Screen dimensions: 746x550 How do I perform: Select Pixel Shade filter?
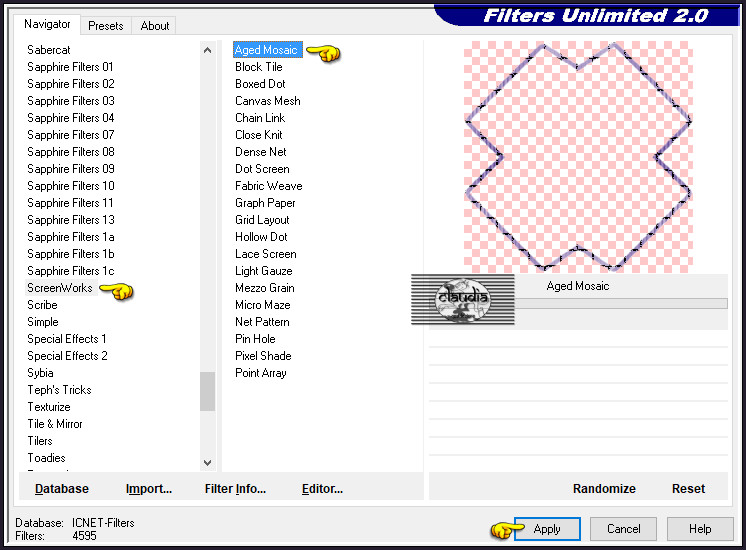(x=263, y=356)
